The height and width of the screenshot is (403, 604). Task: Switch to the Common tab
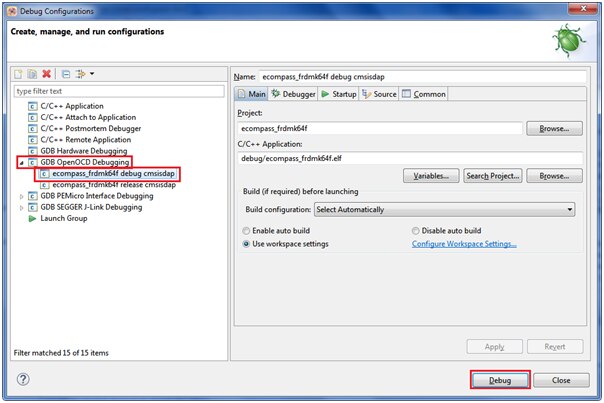[424, 94]
